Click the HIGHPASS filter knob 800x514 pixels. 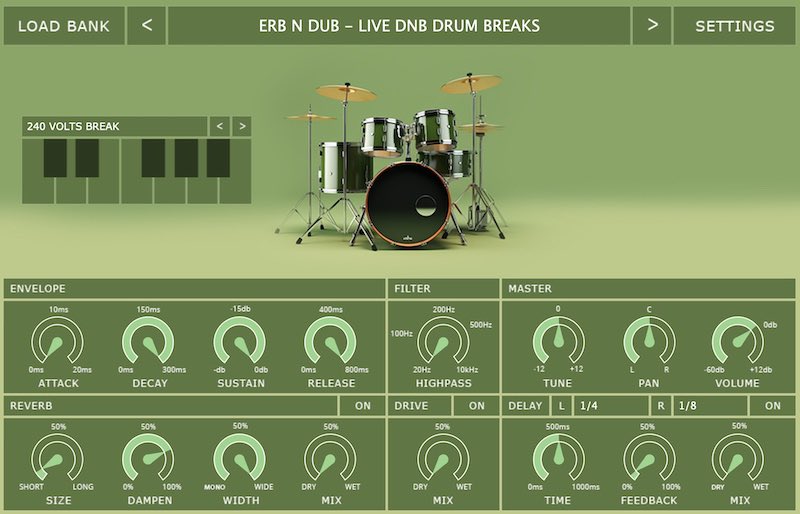pyautogui.click(x=443, y=341)
